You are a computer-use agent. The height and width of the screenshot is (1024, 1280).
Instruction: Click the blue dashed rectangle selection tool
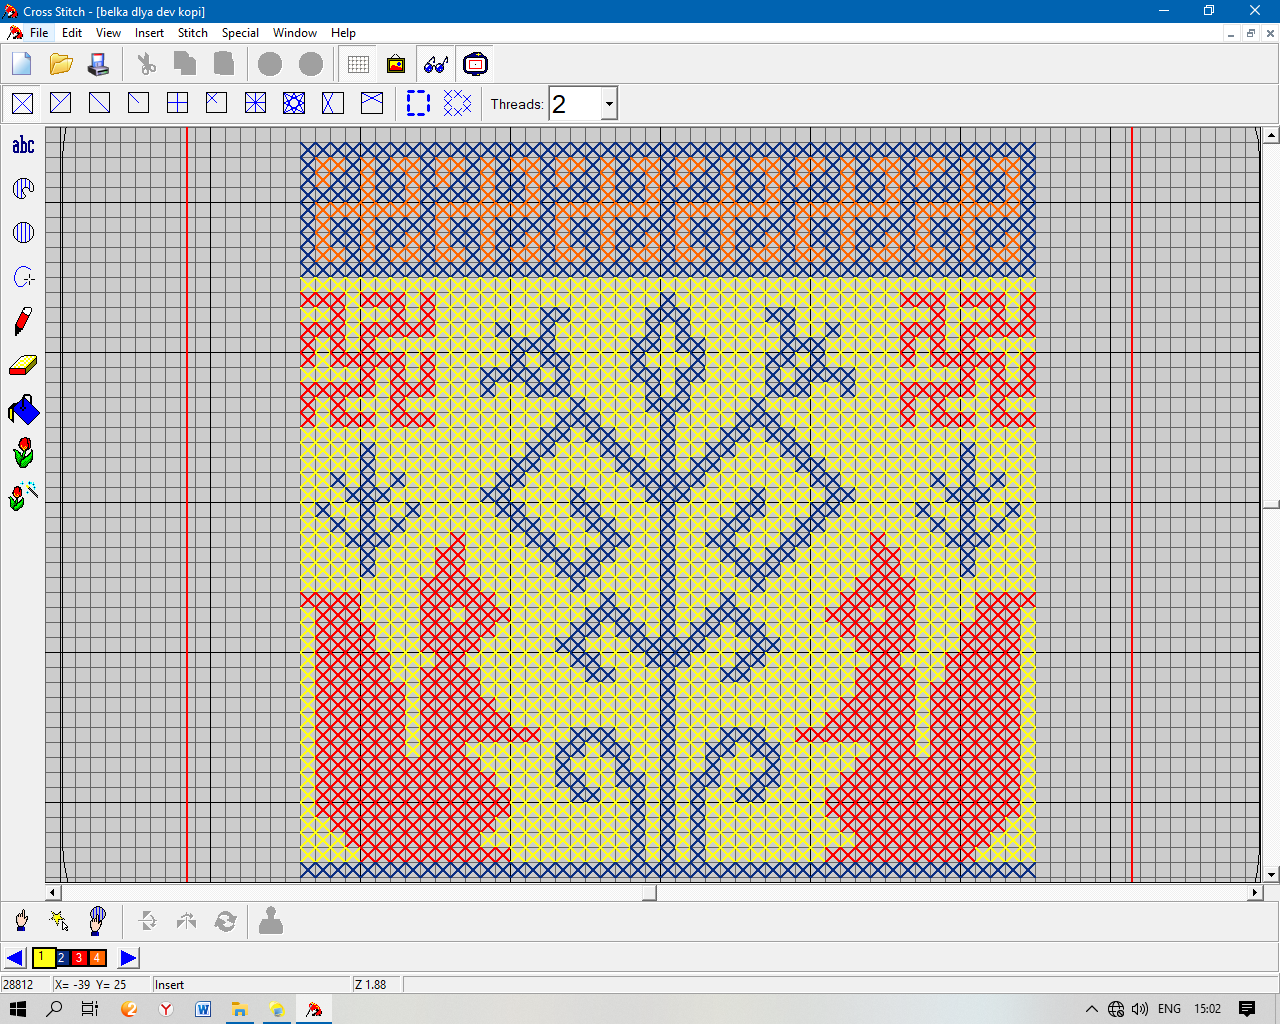click(x=418, y=103)
